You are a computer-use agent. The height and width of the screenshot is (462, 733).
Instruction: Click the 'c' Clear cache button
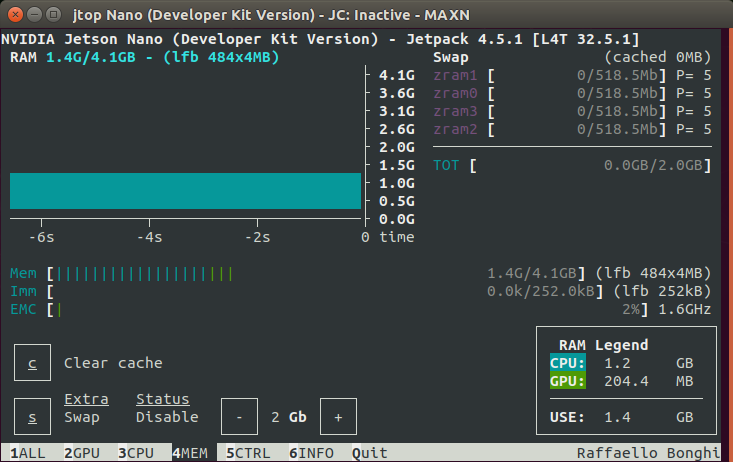tap(32, 363)
